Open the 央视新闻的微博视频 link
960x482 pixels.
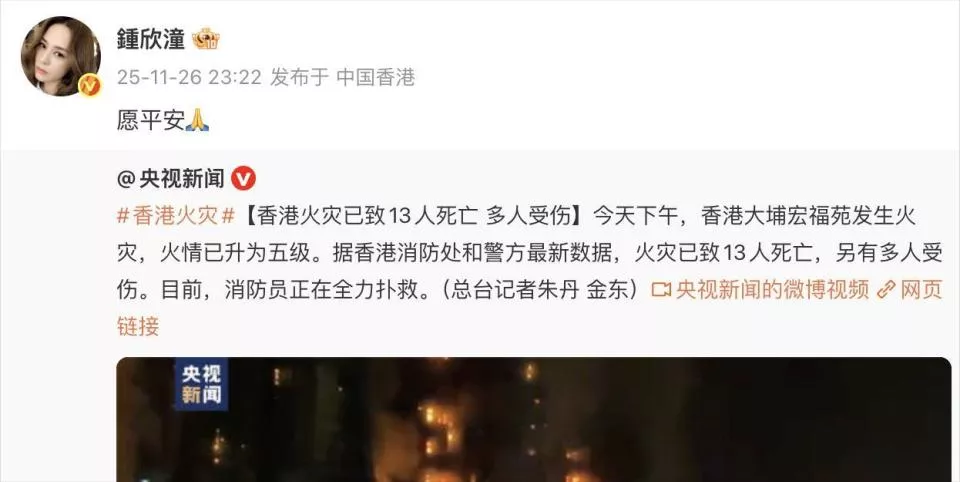click(772, 290)
